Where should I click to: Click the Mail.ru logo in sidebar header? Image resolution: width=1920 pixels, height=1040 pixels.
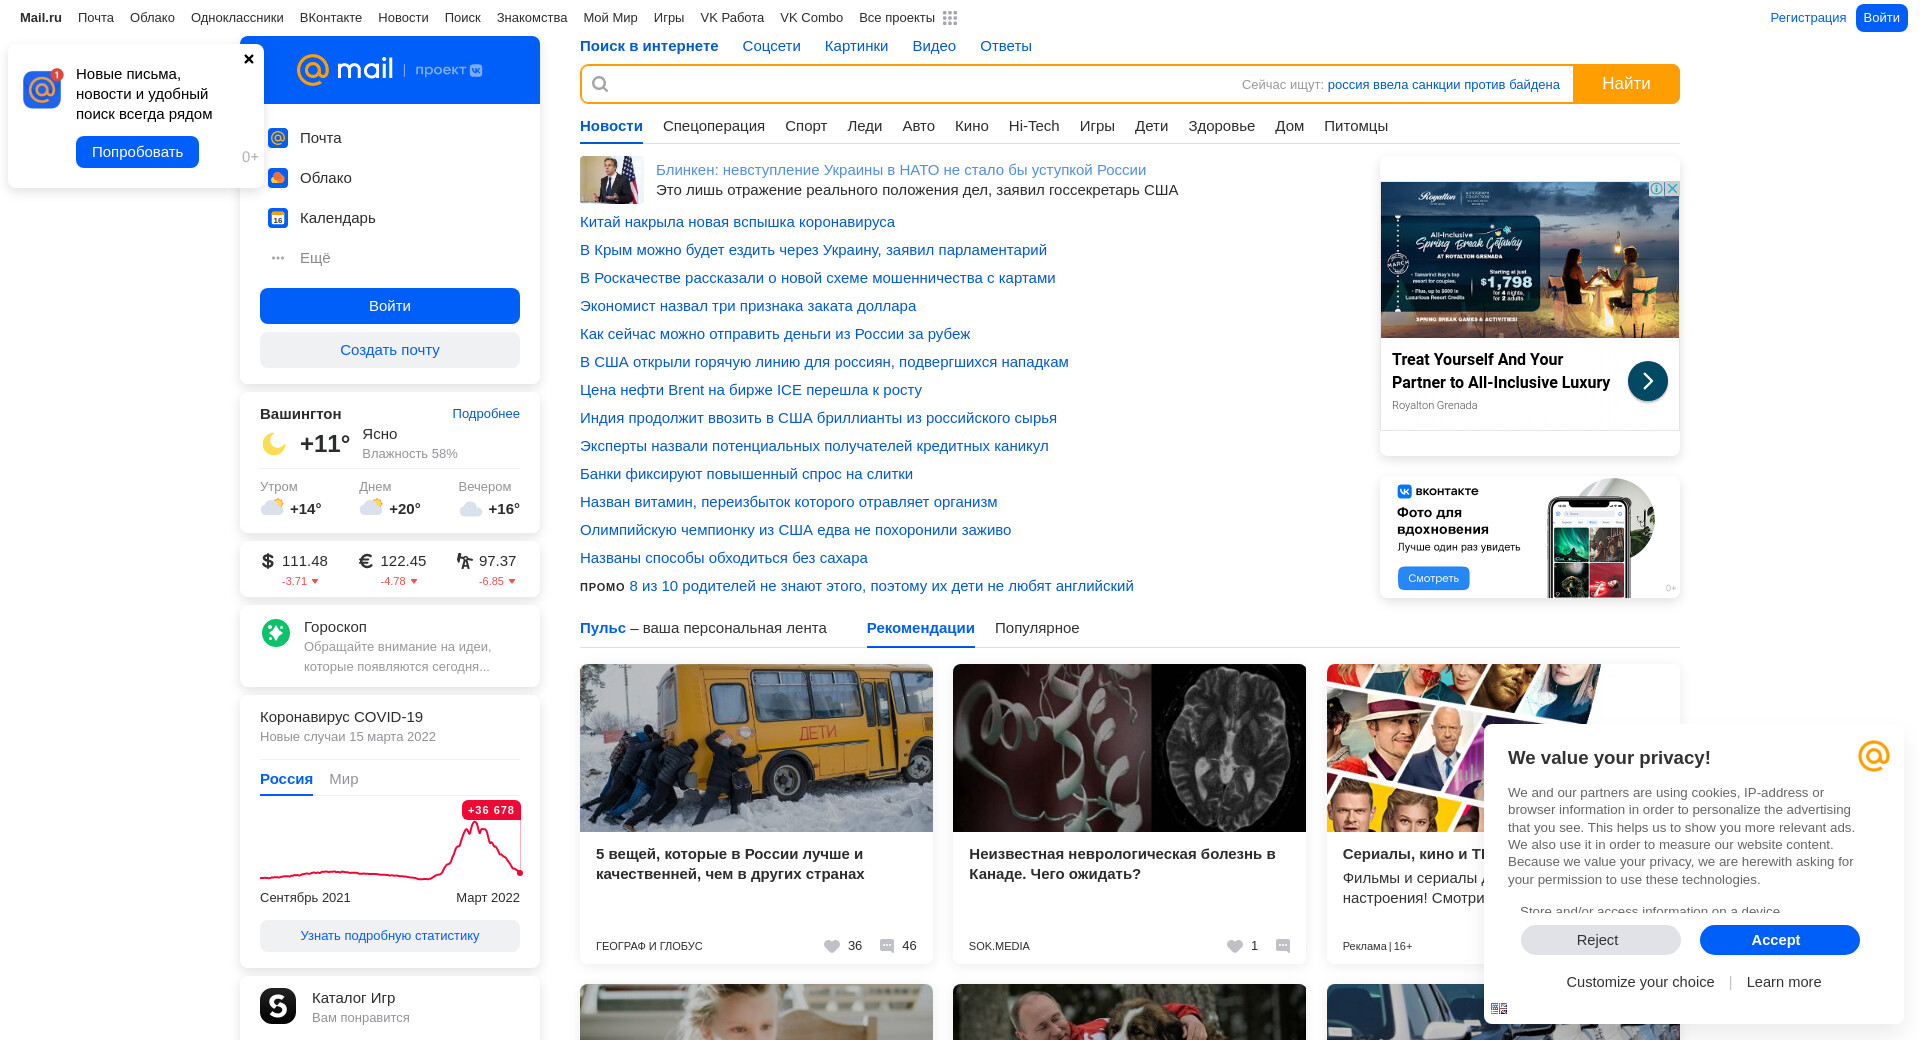(345, 69)
